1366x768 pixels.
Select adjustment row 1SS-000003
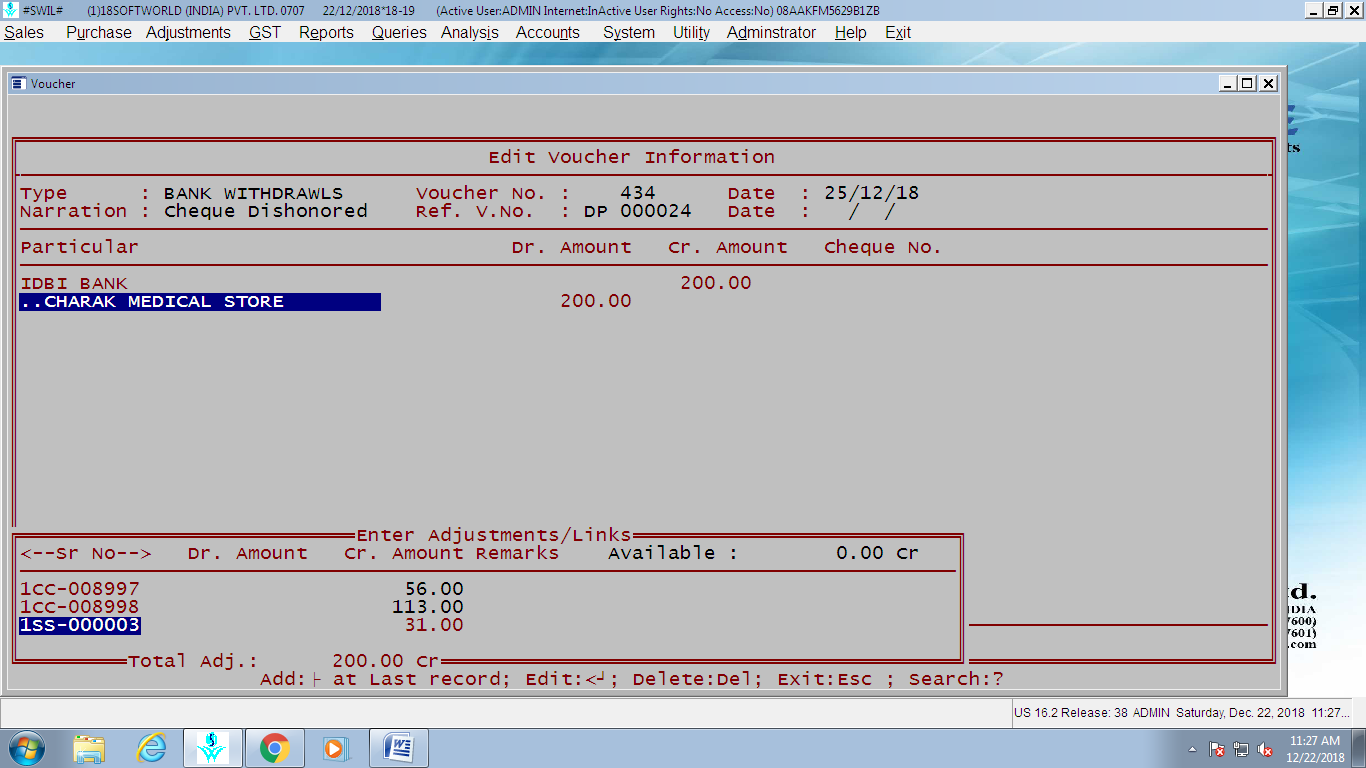click(x=80, y=626)
